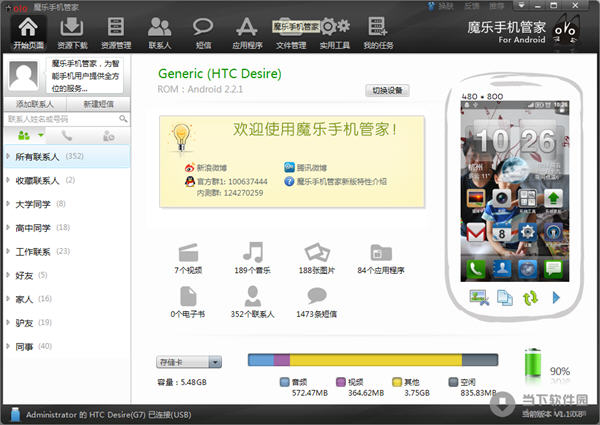Select the green contacts group tab icon

(x=24, y=135)
